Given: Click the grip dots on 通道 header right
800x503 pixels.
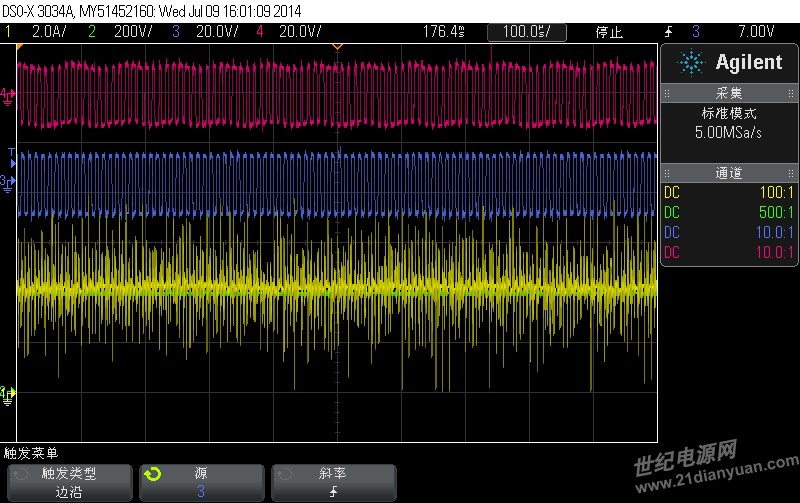Looking at the screenshot, I should (791, 173).
